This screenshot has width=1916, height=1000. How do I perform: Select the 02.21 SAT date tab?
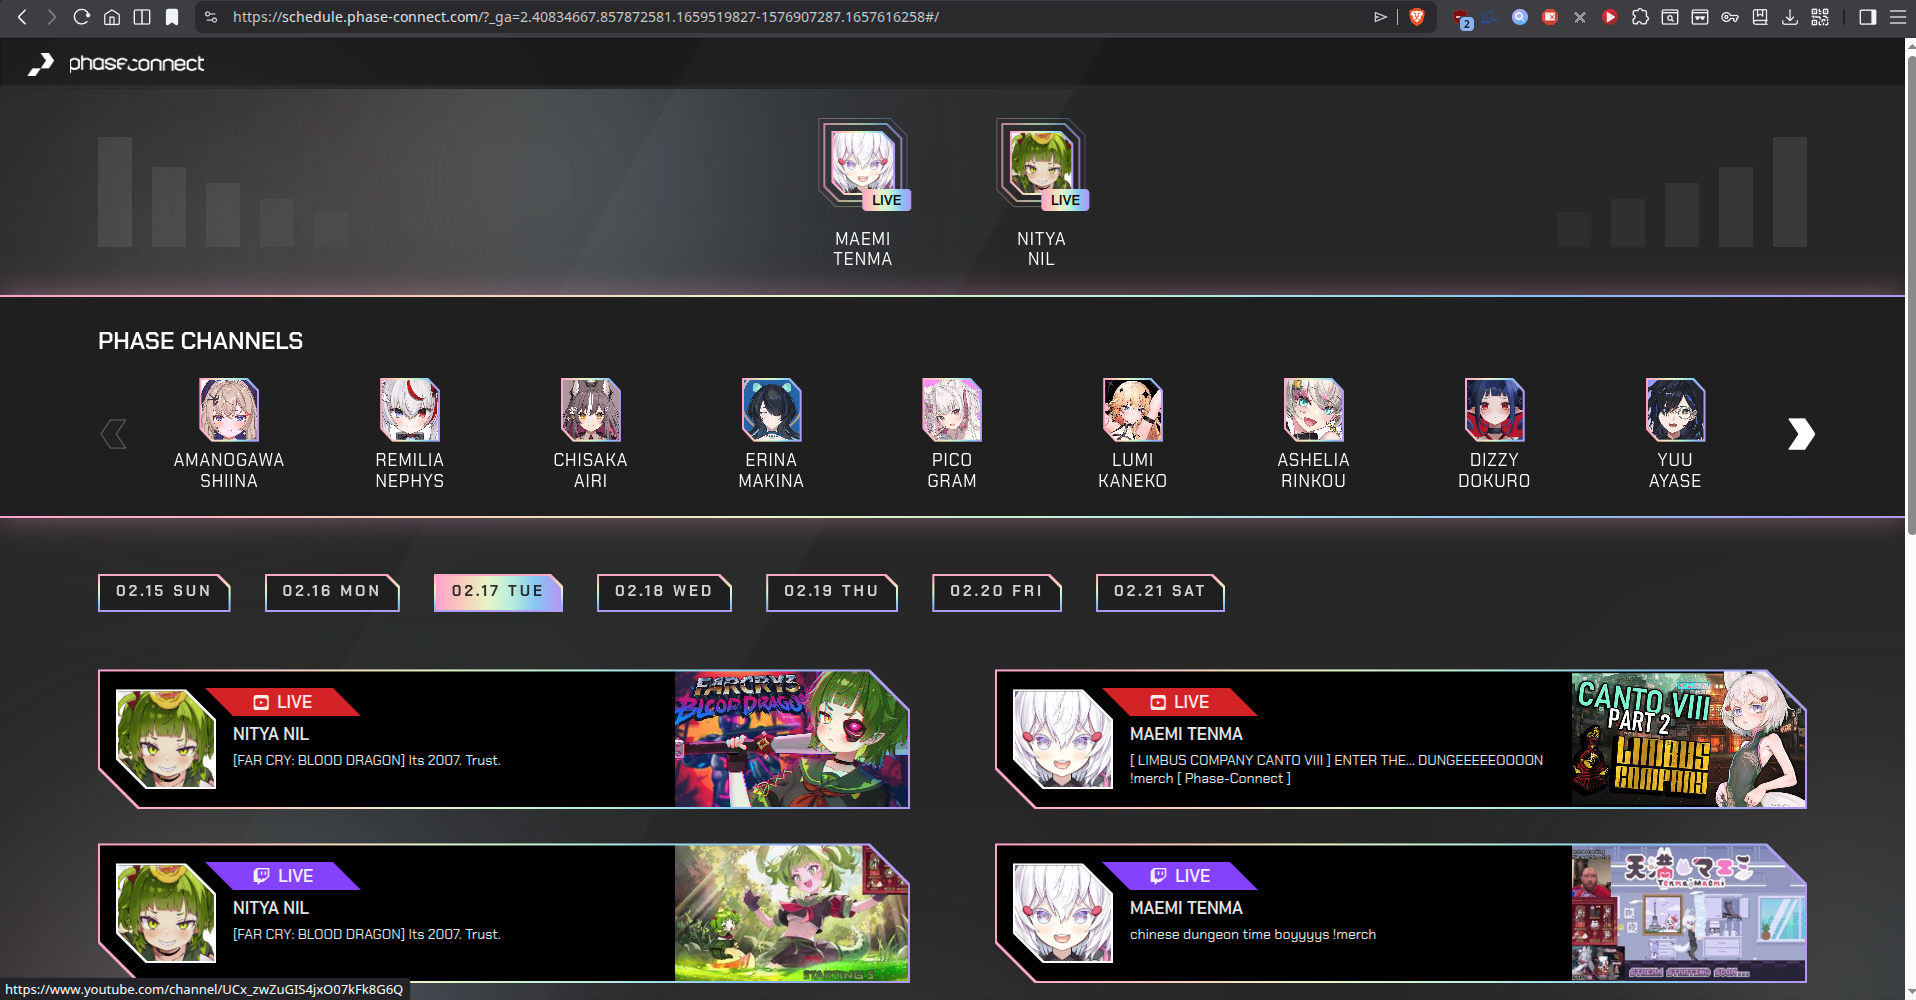pyautogui.click(x=1160, y=592)
